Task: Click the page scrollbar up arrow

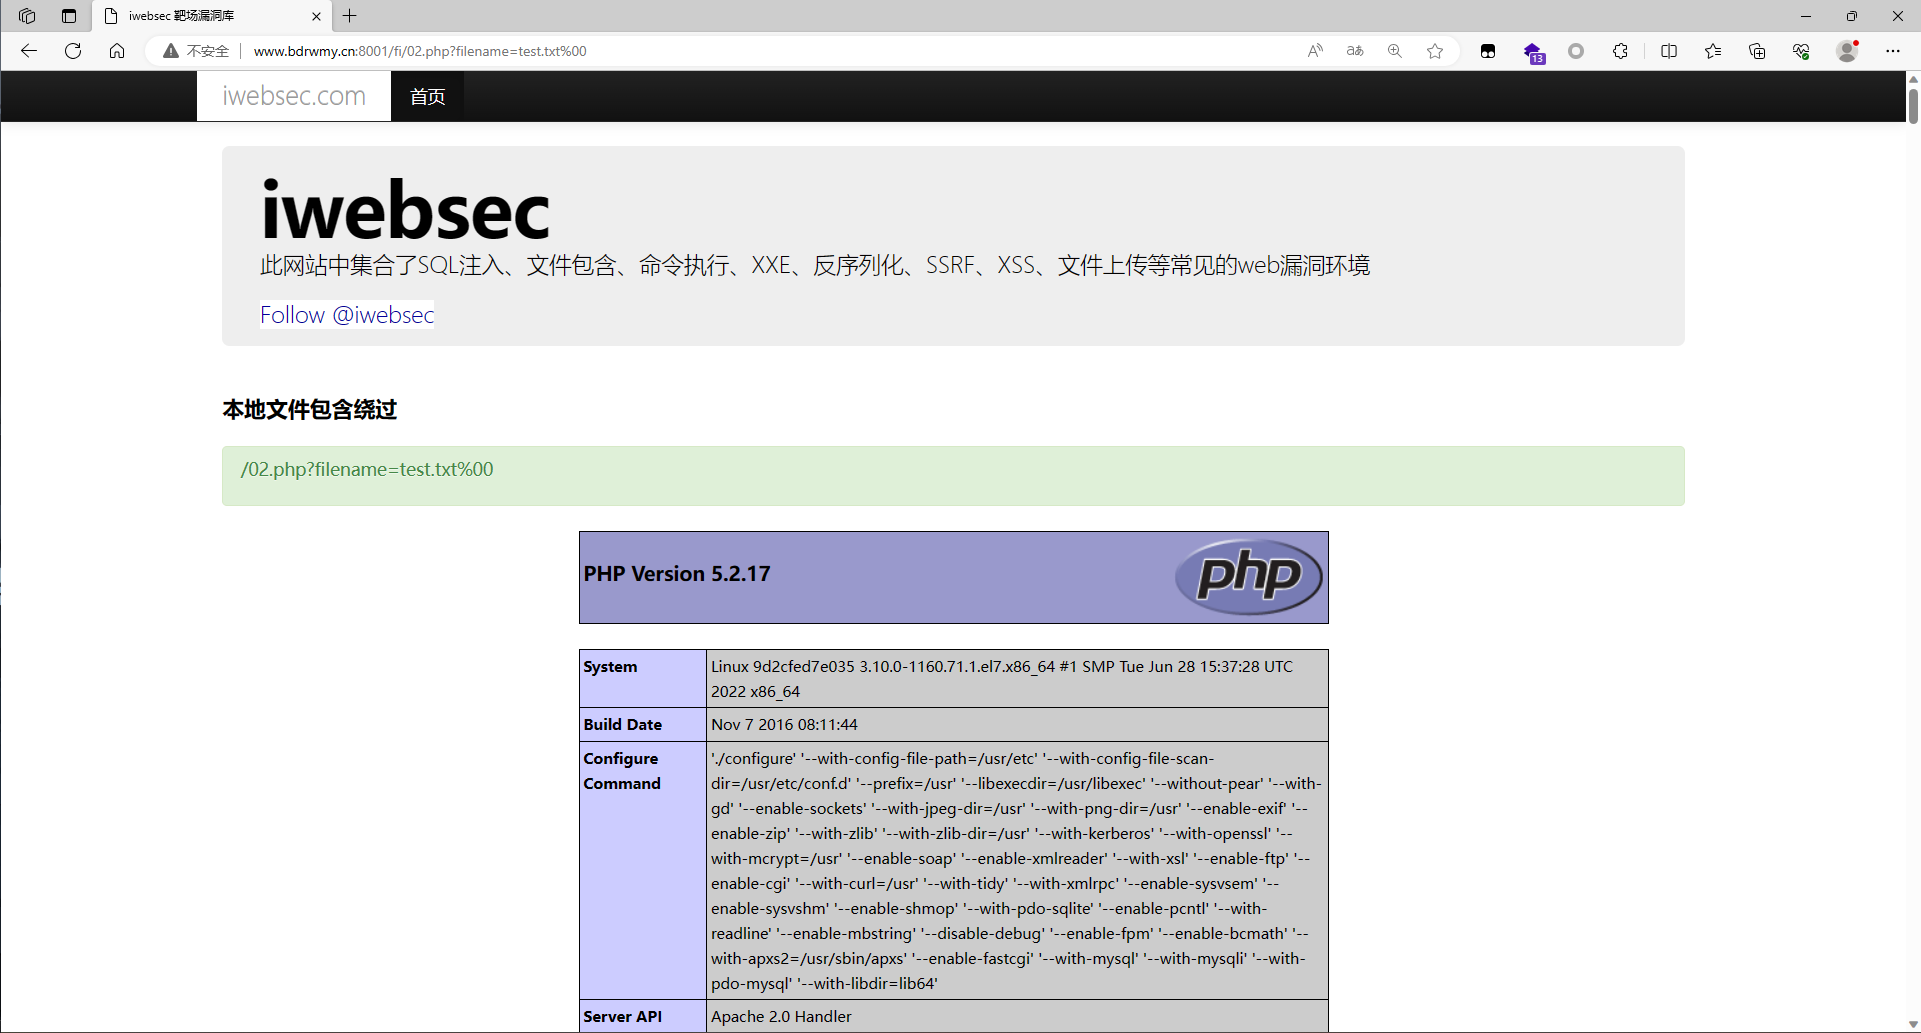Action: [1913, 78]
